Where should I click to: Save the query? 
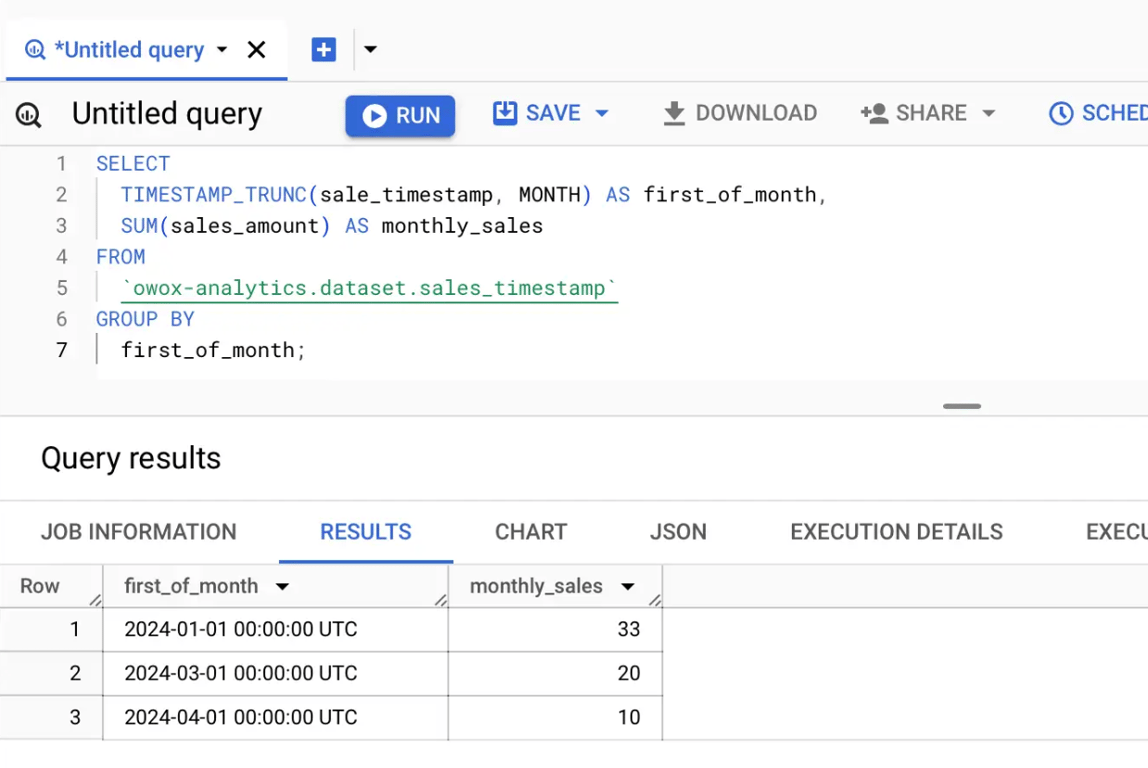537,113
